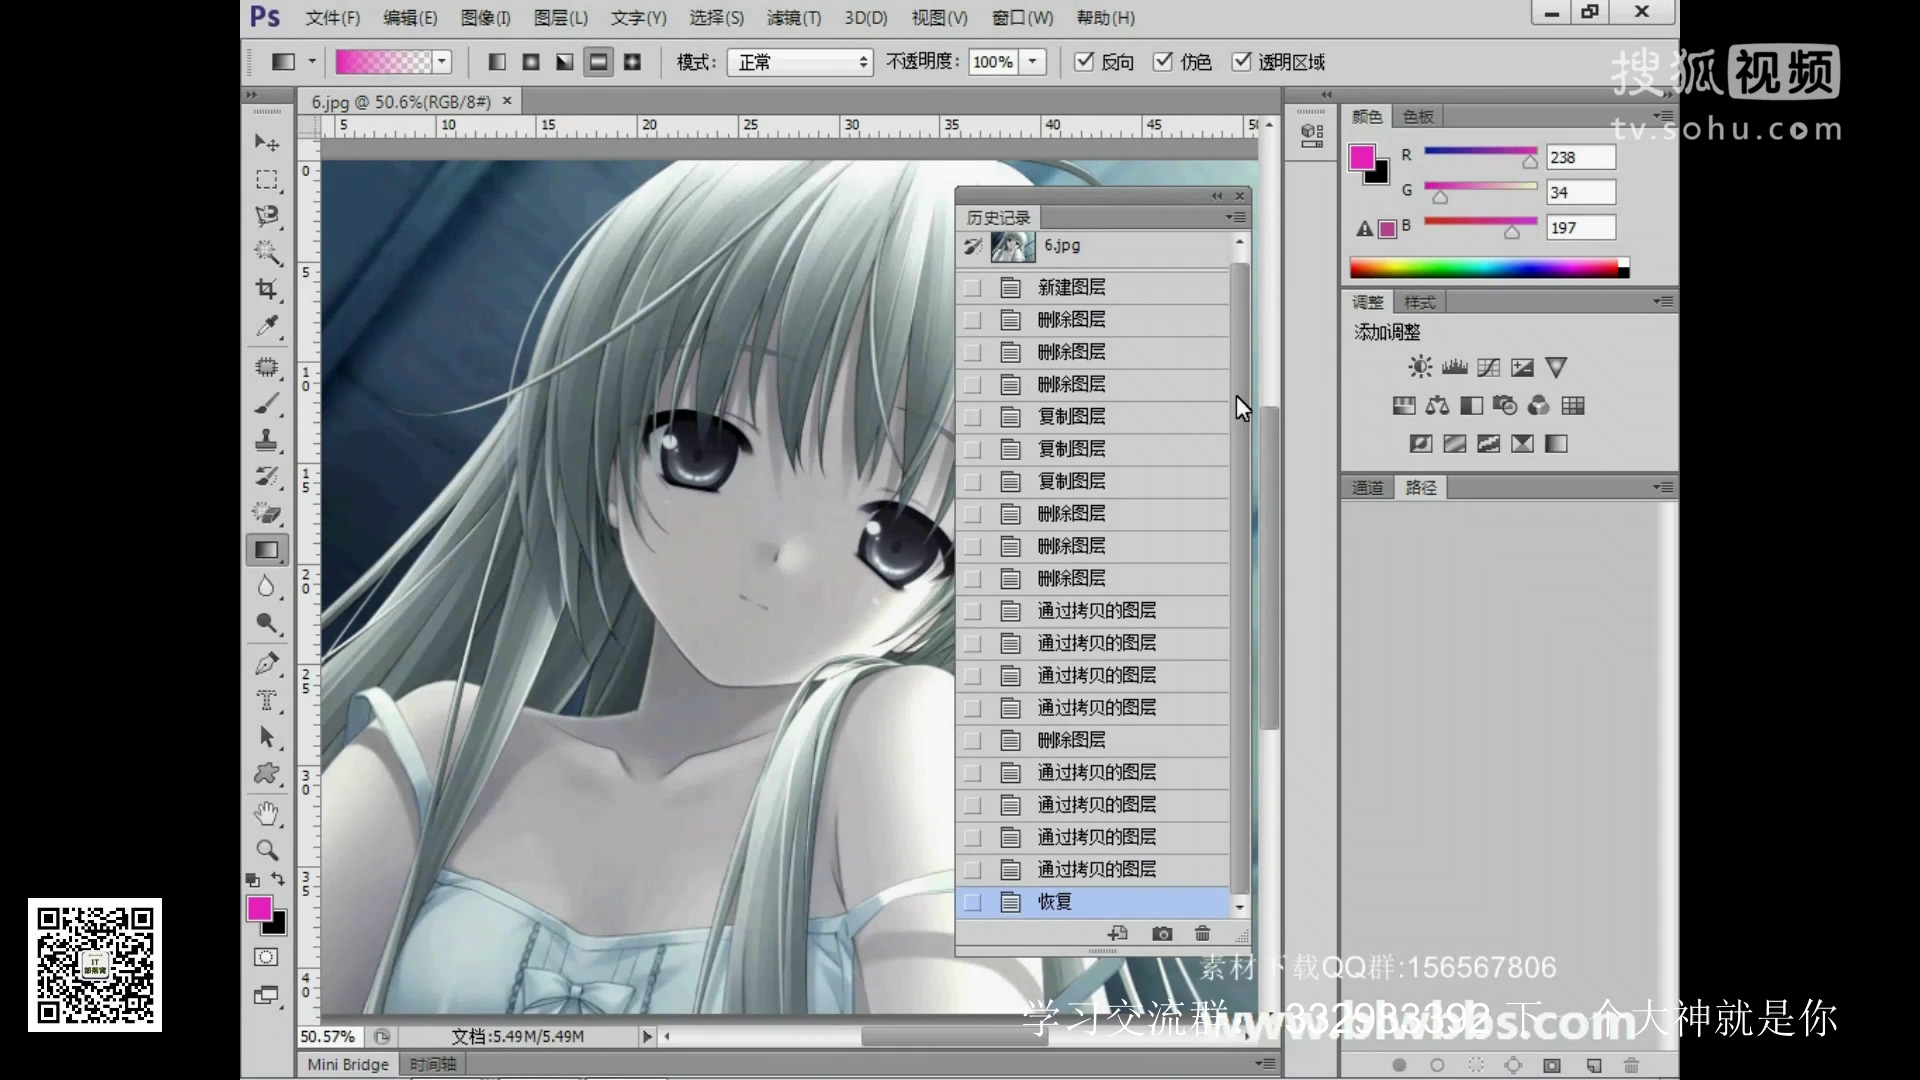
Task: Toggle the 仿色 checkbox
Action: 1162,62
